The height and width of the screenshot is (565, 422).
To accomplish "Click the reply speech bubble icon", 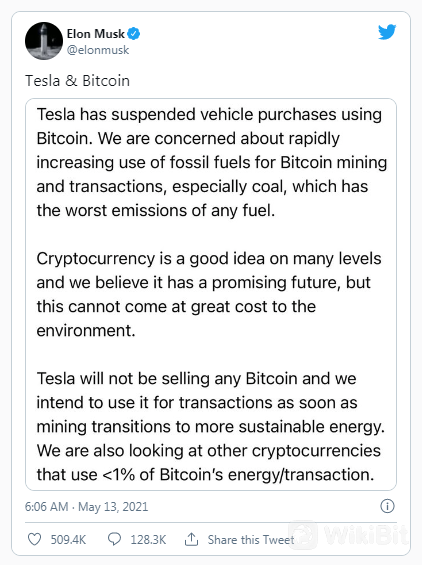I will tap(115, 539).
